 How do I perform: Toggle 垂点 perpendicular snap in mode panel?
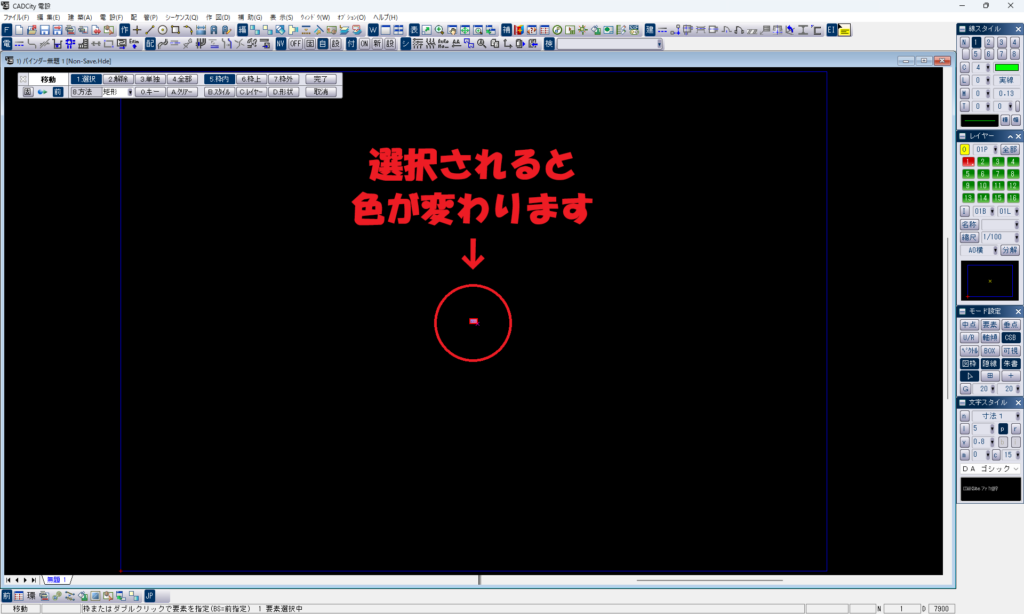(1010, 325)
